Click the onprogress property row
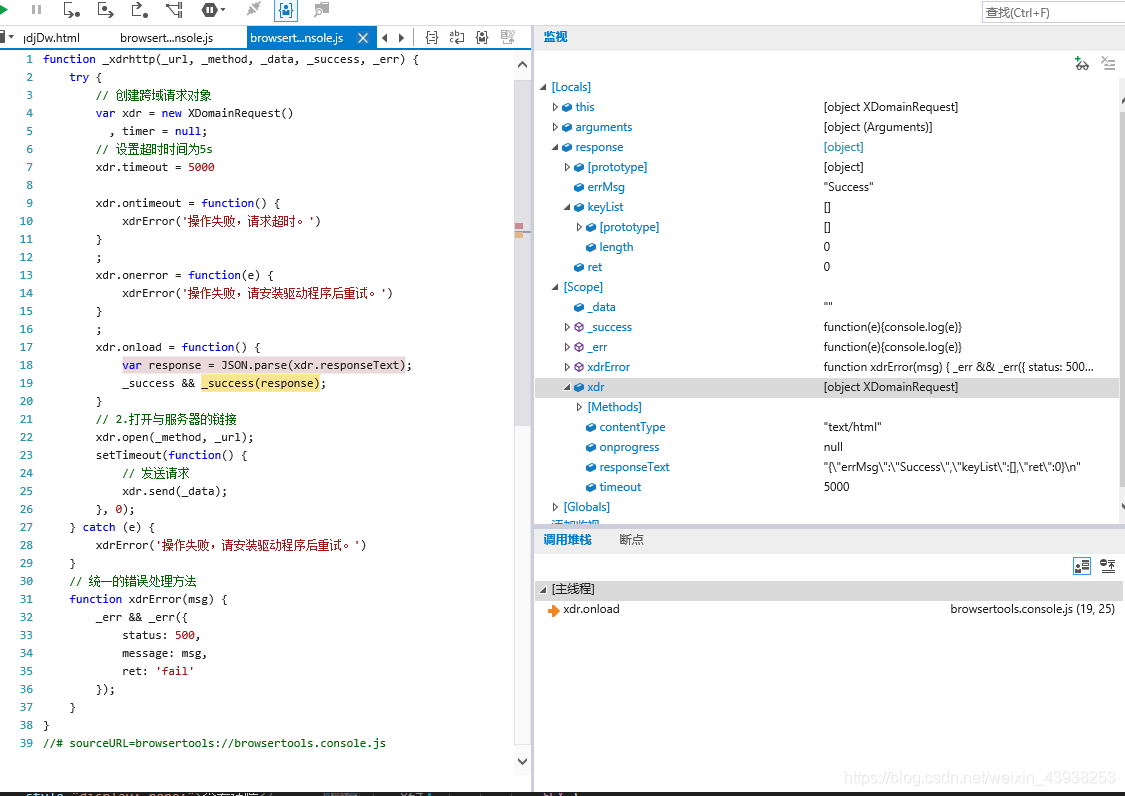The image size is (1125, 796). click(827, 447)
